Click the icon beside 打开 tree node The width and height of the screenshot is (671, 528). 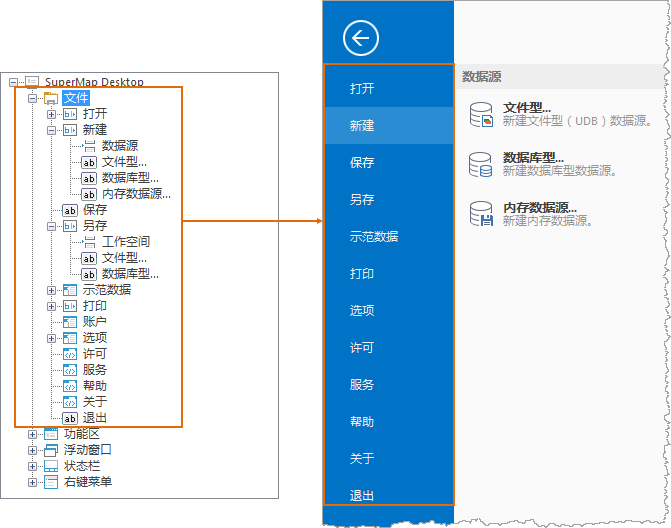coord(70,114)
